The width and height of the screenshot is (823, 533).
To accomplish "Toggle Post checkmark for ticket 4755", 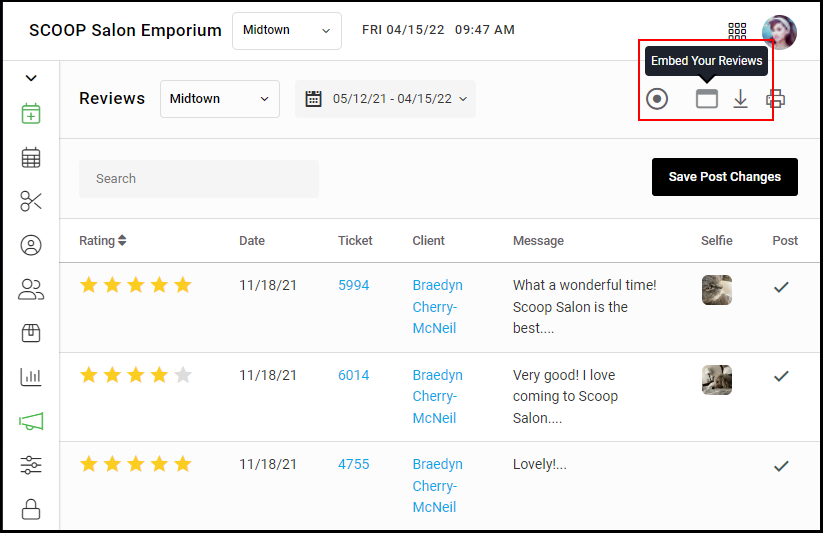I will point(781,466).
